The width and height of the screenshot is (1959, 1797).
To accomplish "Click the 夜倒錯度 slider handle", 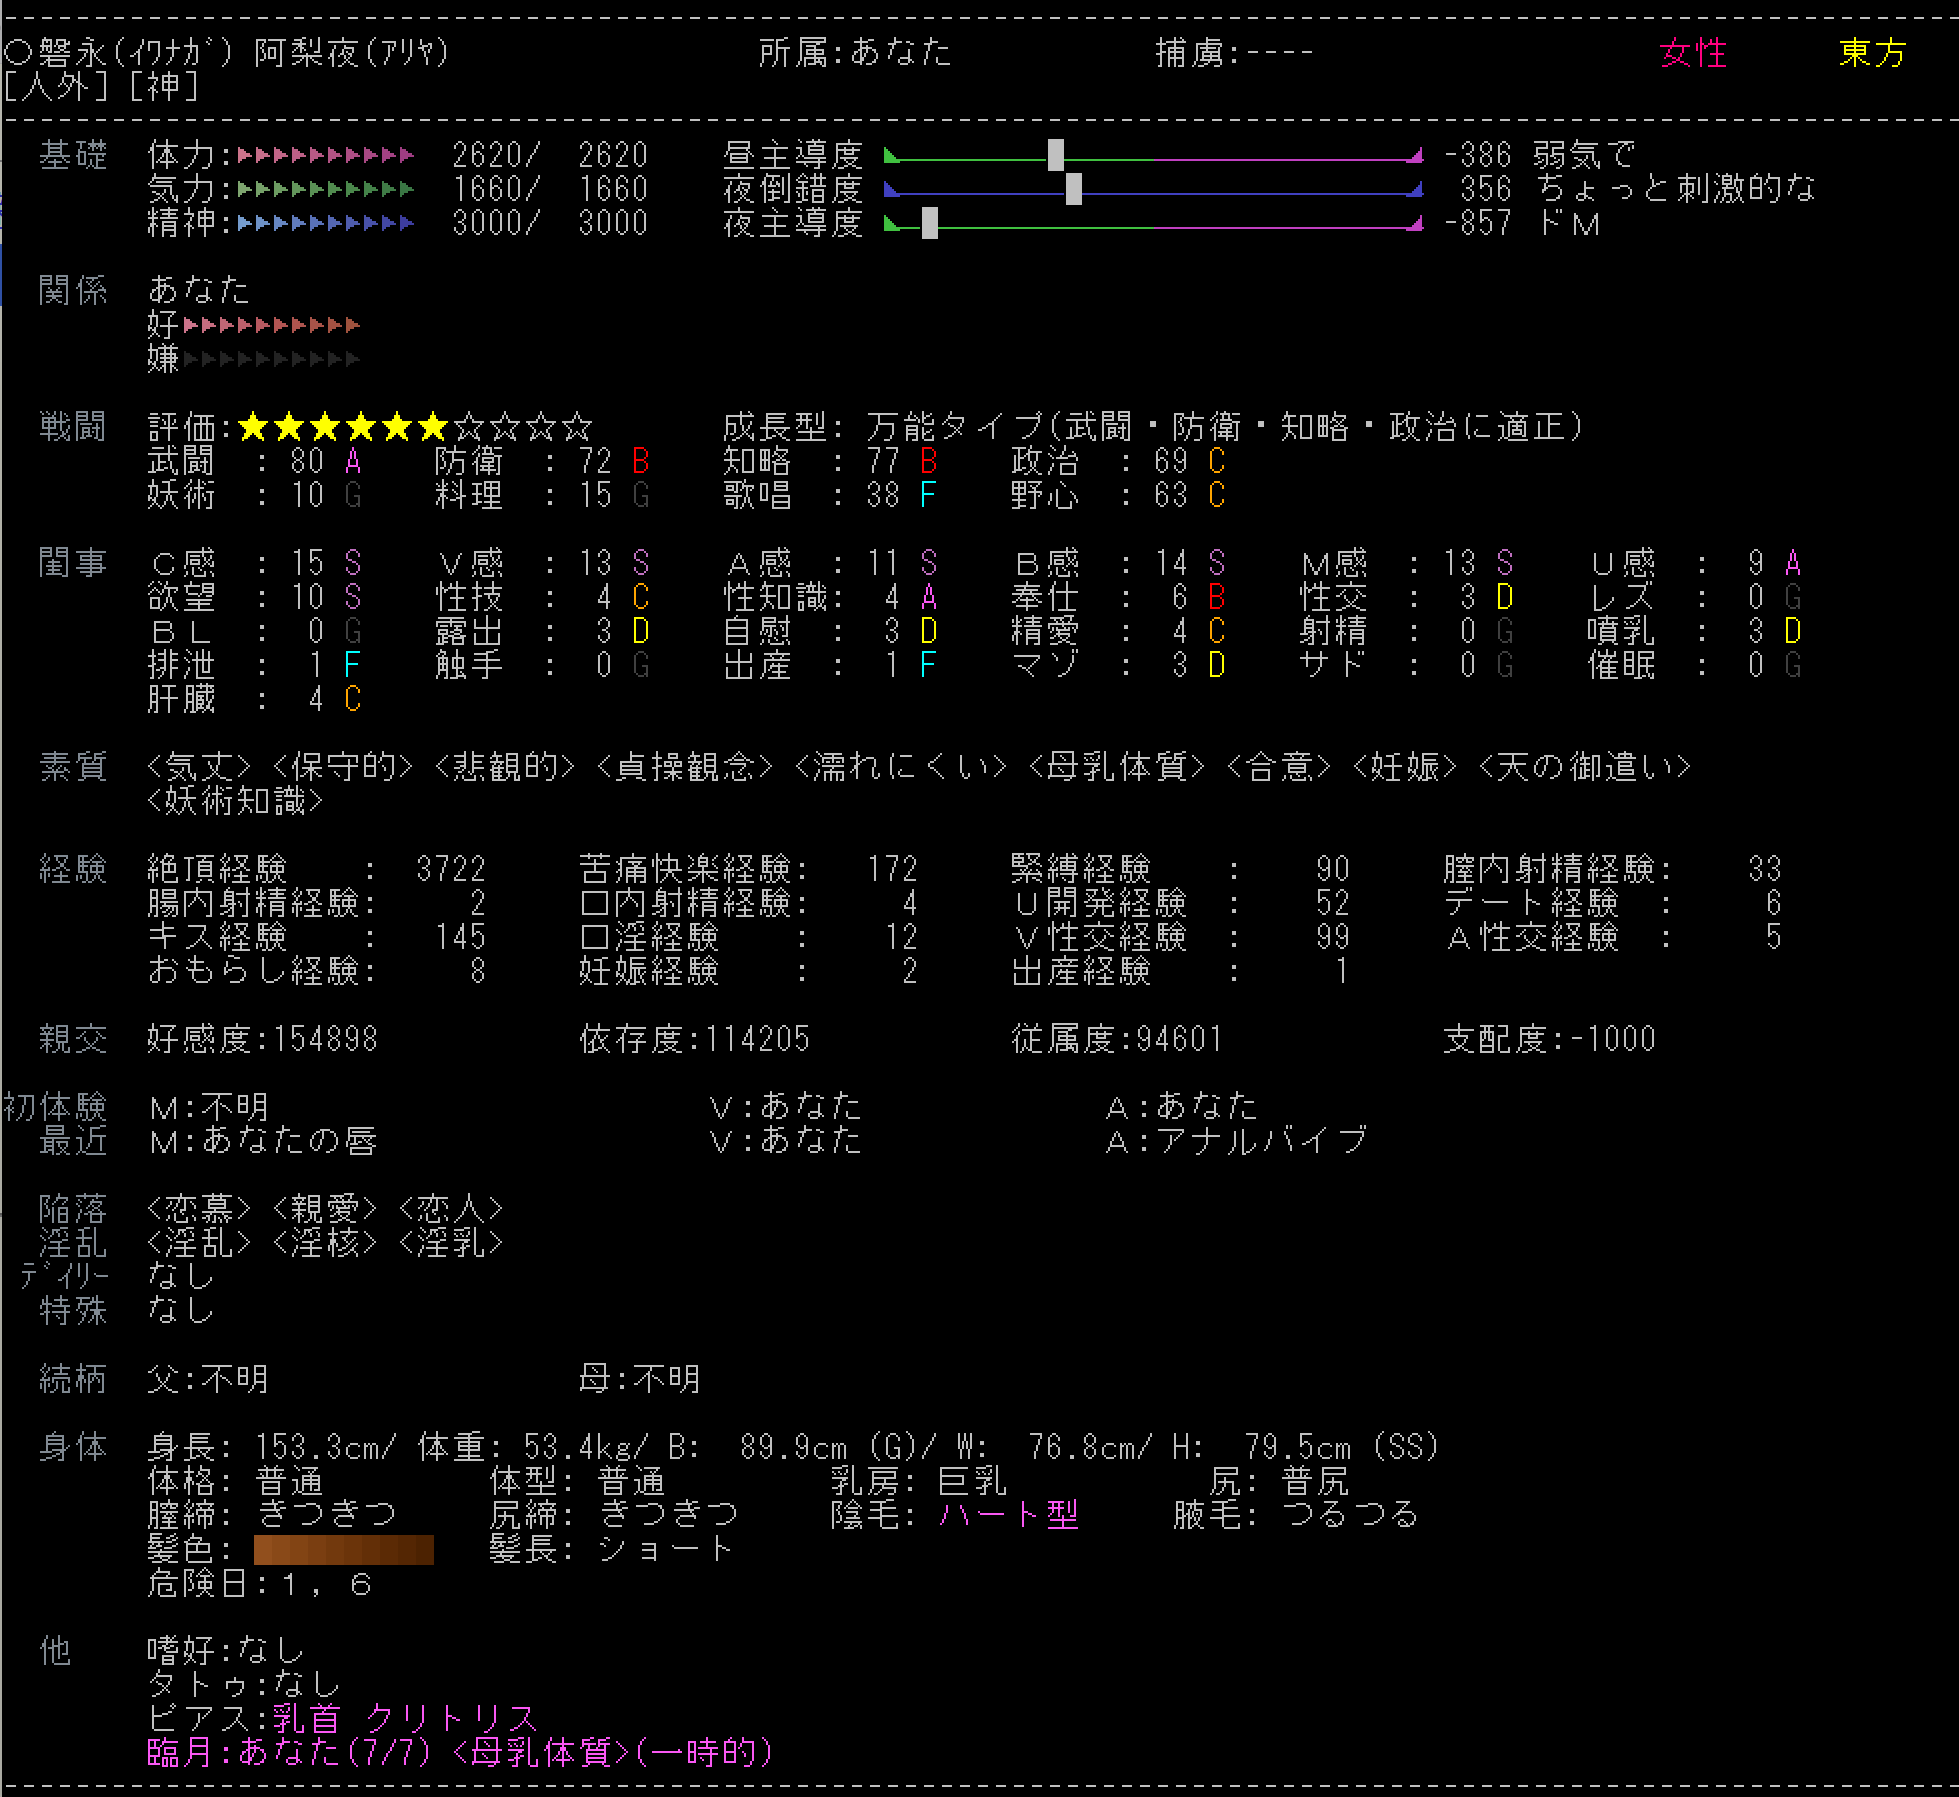I will point(1073,189).
